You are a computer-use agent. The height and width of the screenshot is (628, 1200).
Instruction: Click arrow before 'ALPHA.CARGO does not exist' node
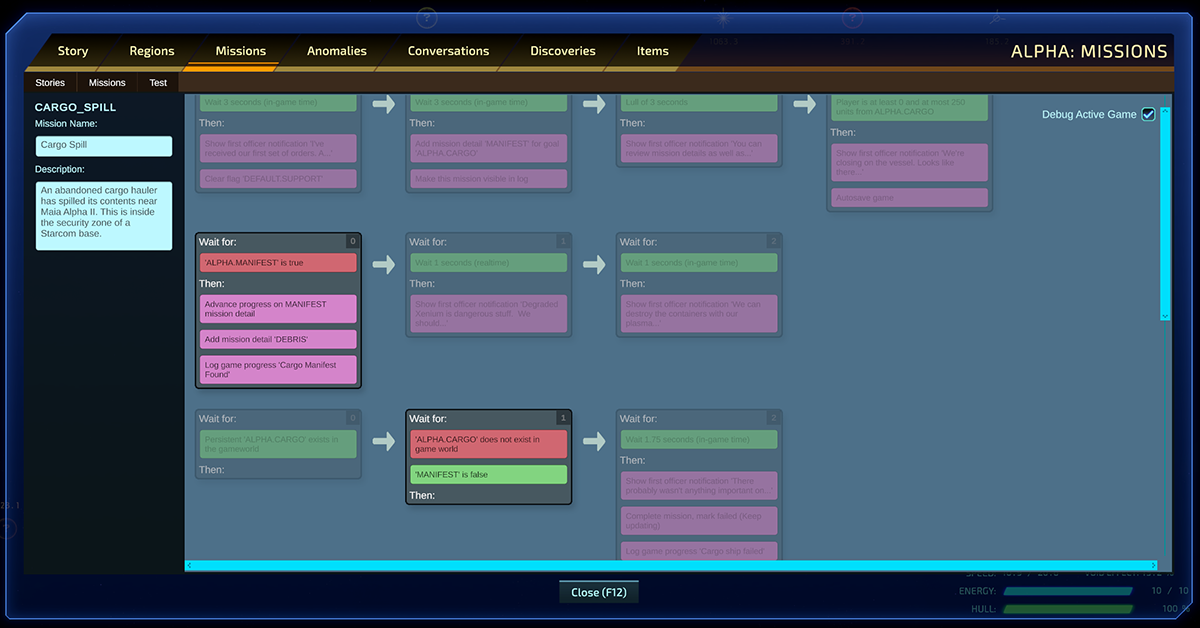pos(383,441)
